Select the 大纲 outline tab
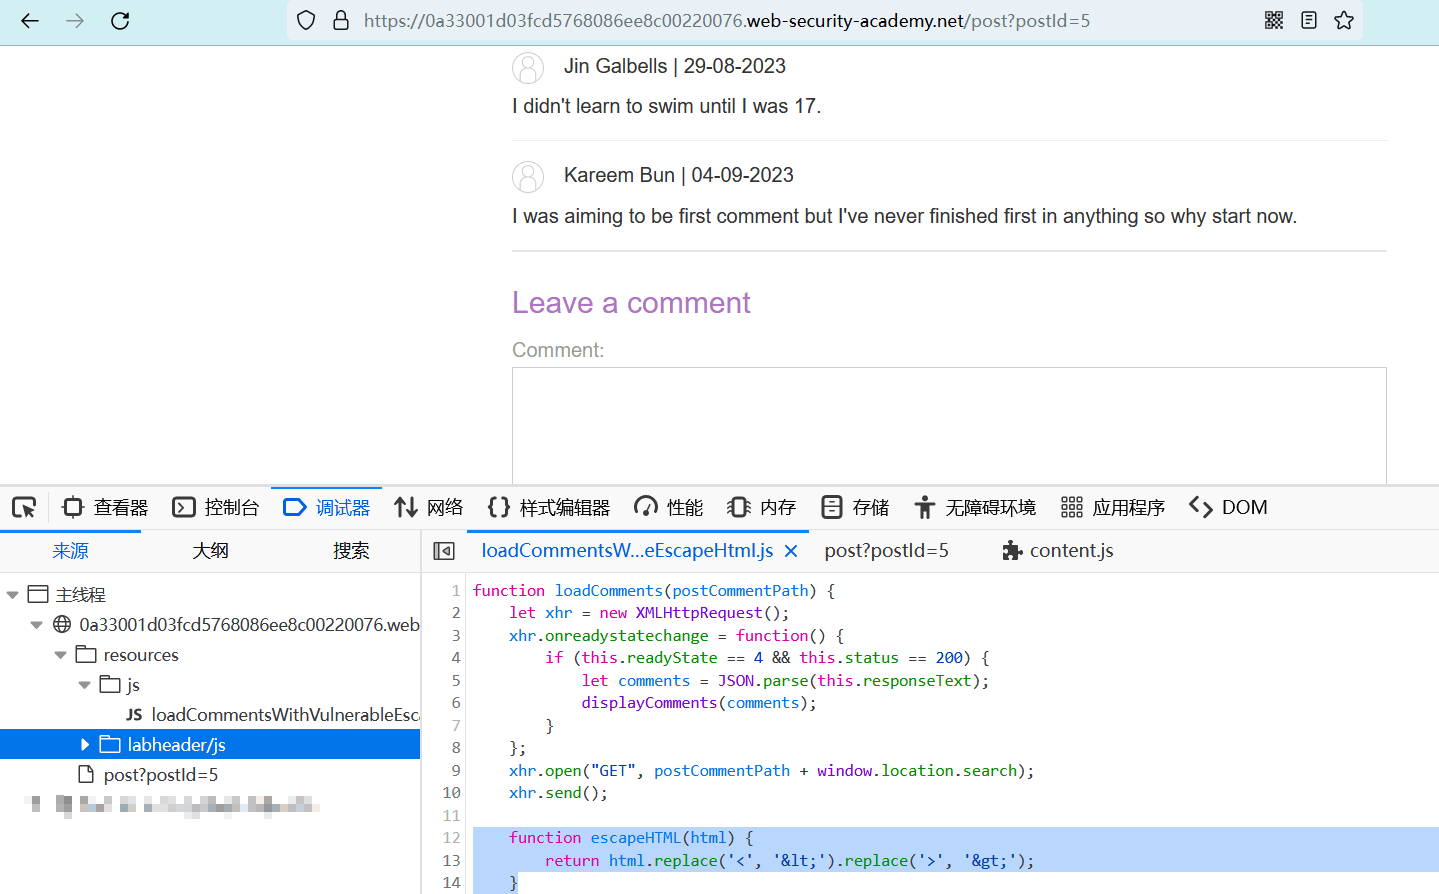Viewport: 1439px width, 894px height. pos(210,551)
